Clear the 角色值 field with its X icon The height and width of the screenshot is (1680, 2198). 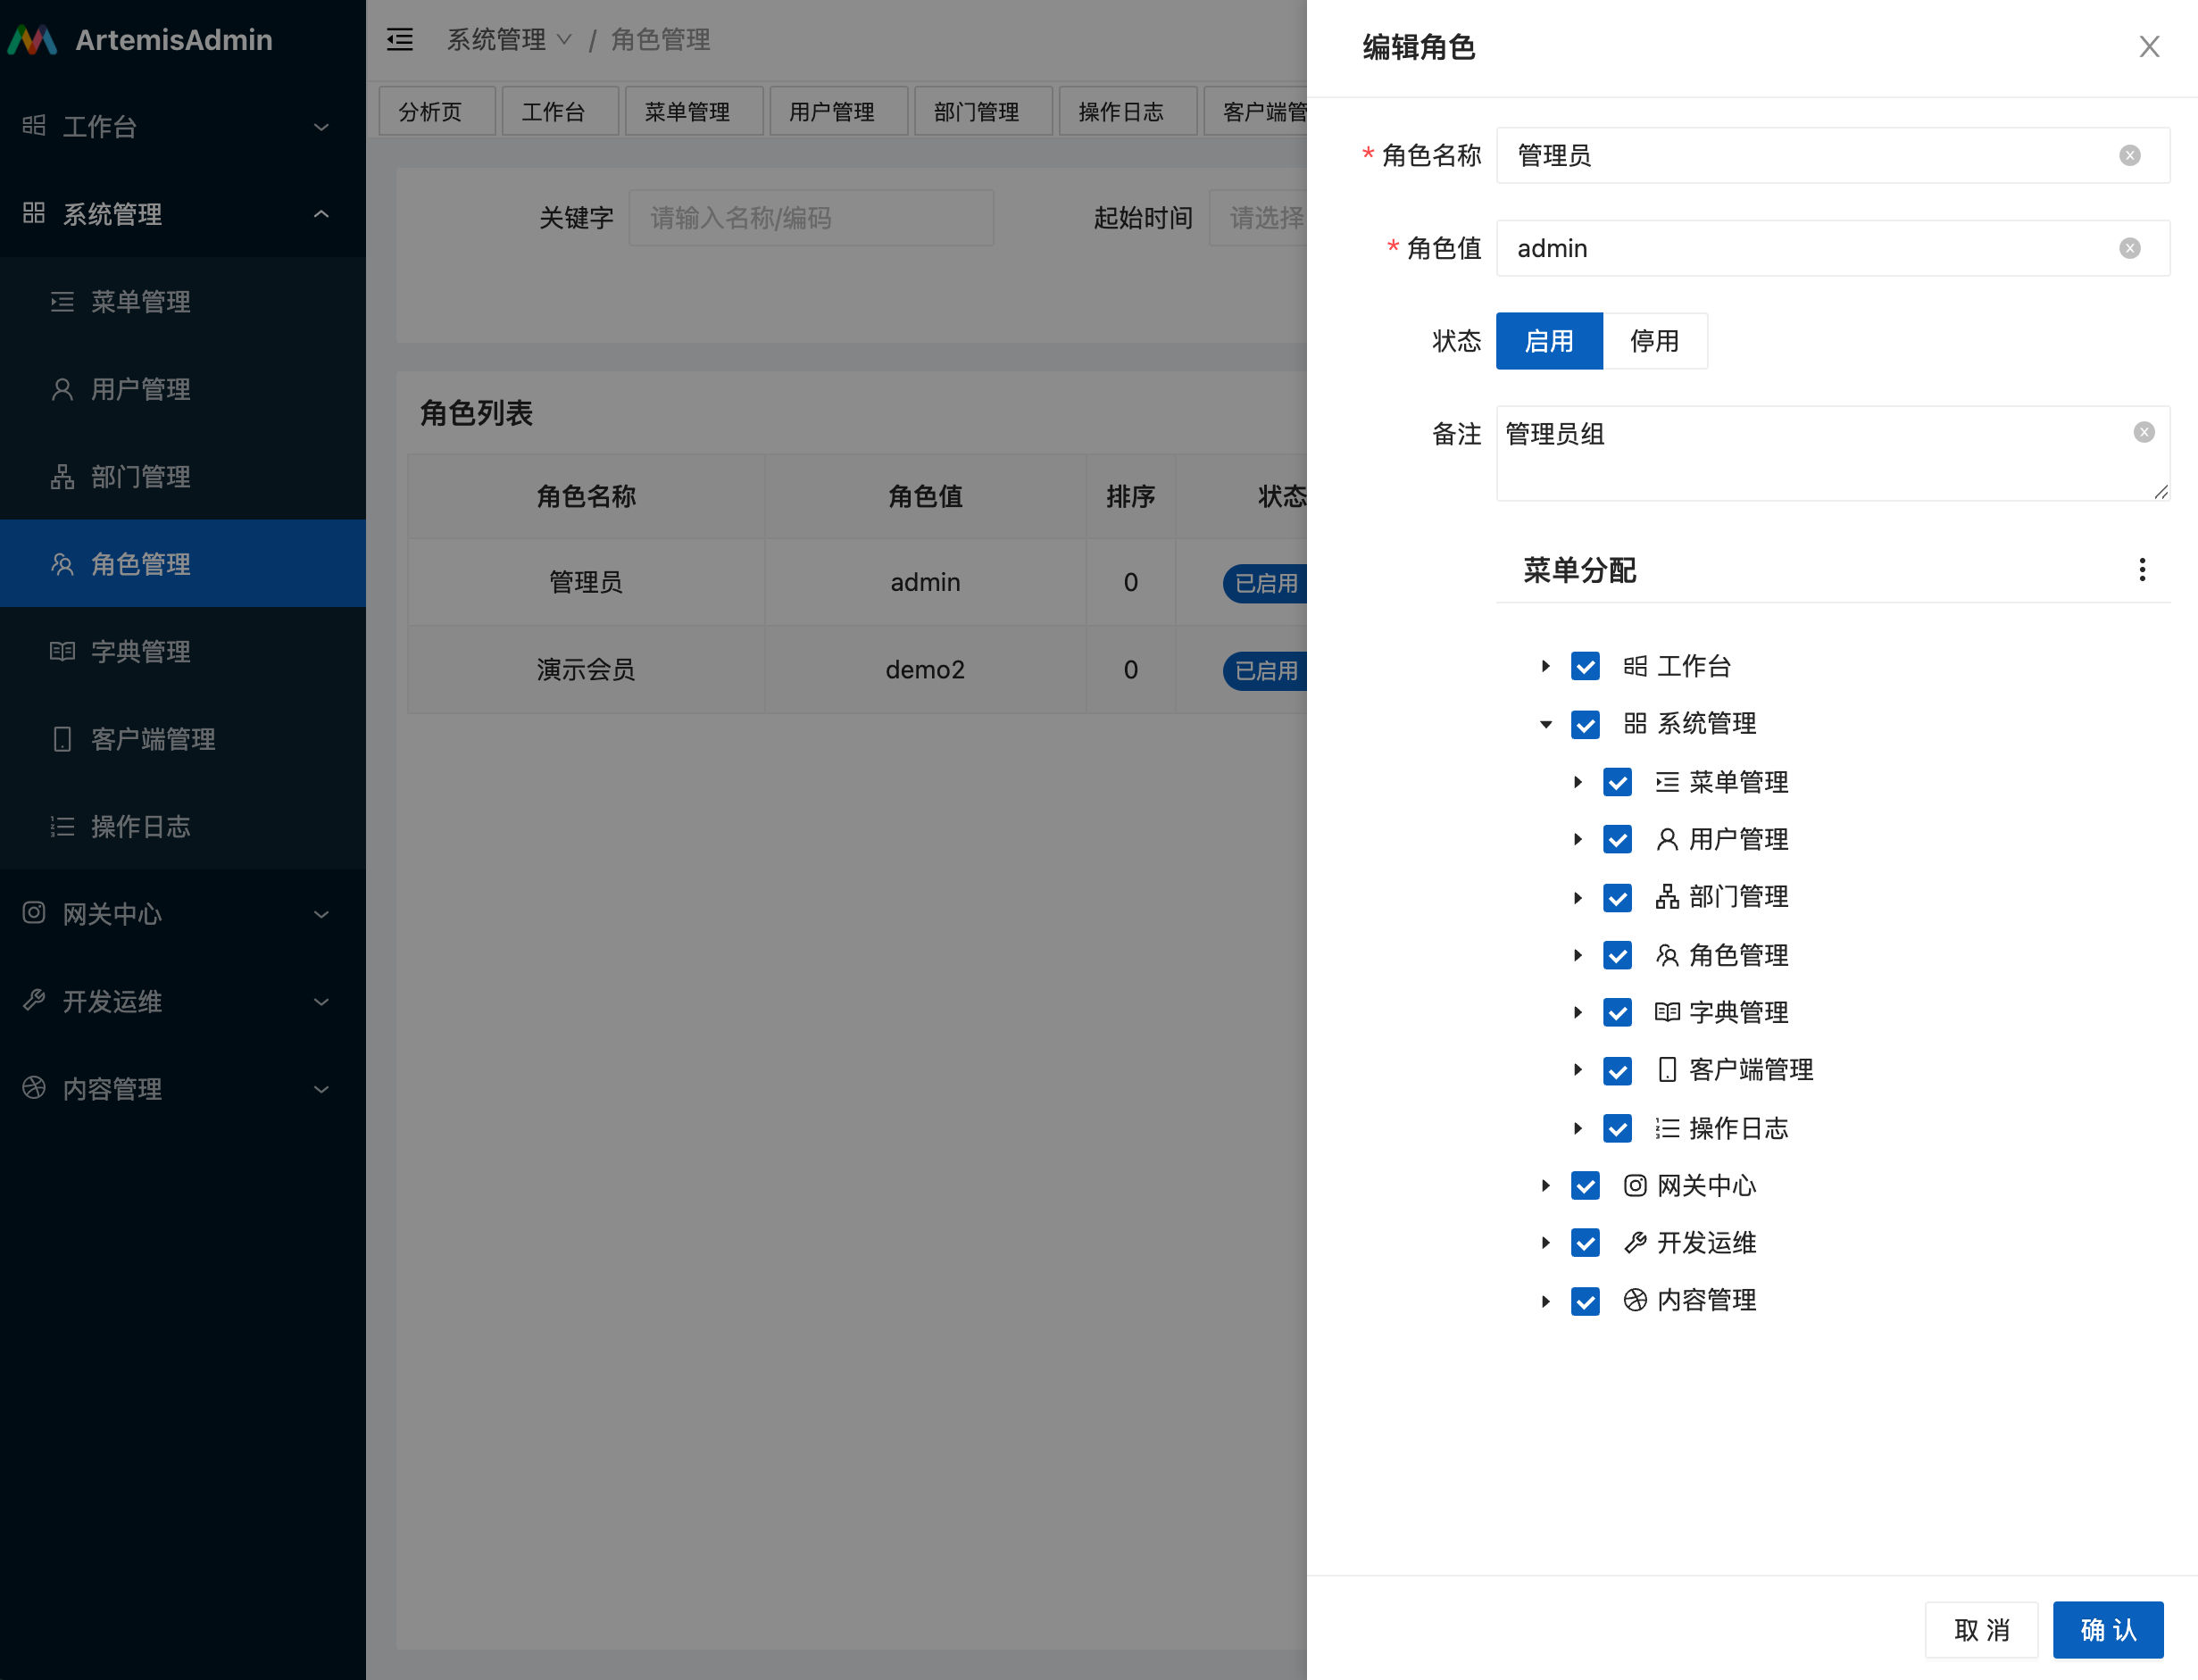coord(2129,248)
